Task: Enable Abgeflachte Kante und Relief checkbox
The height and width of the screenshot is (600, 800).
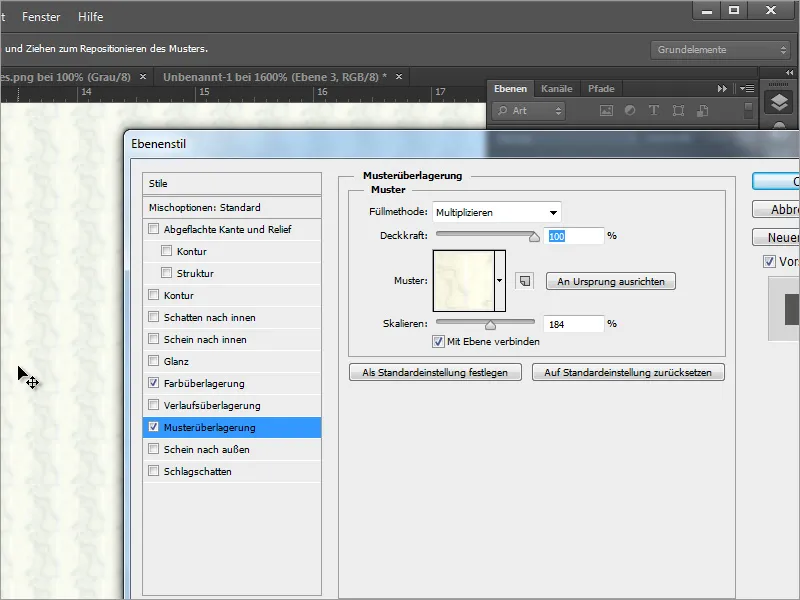Action: pos(154,229)
